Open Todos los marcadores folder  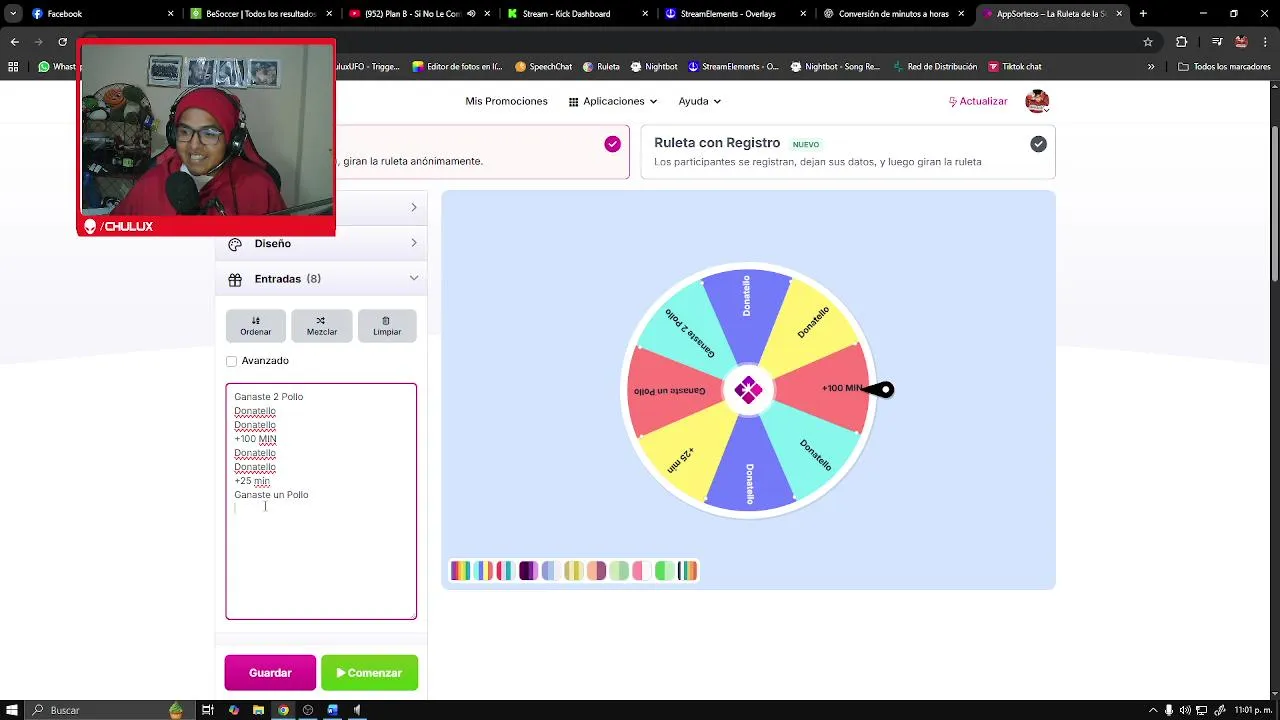[1224, 67]
